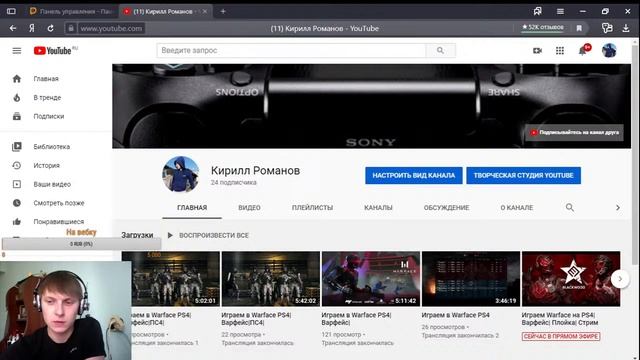The height and width of the screenshot is (360, 640).
Task: Open the browser bookmarks collection icon
Action: pos(538,11)
